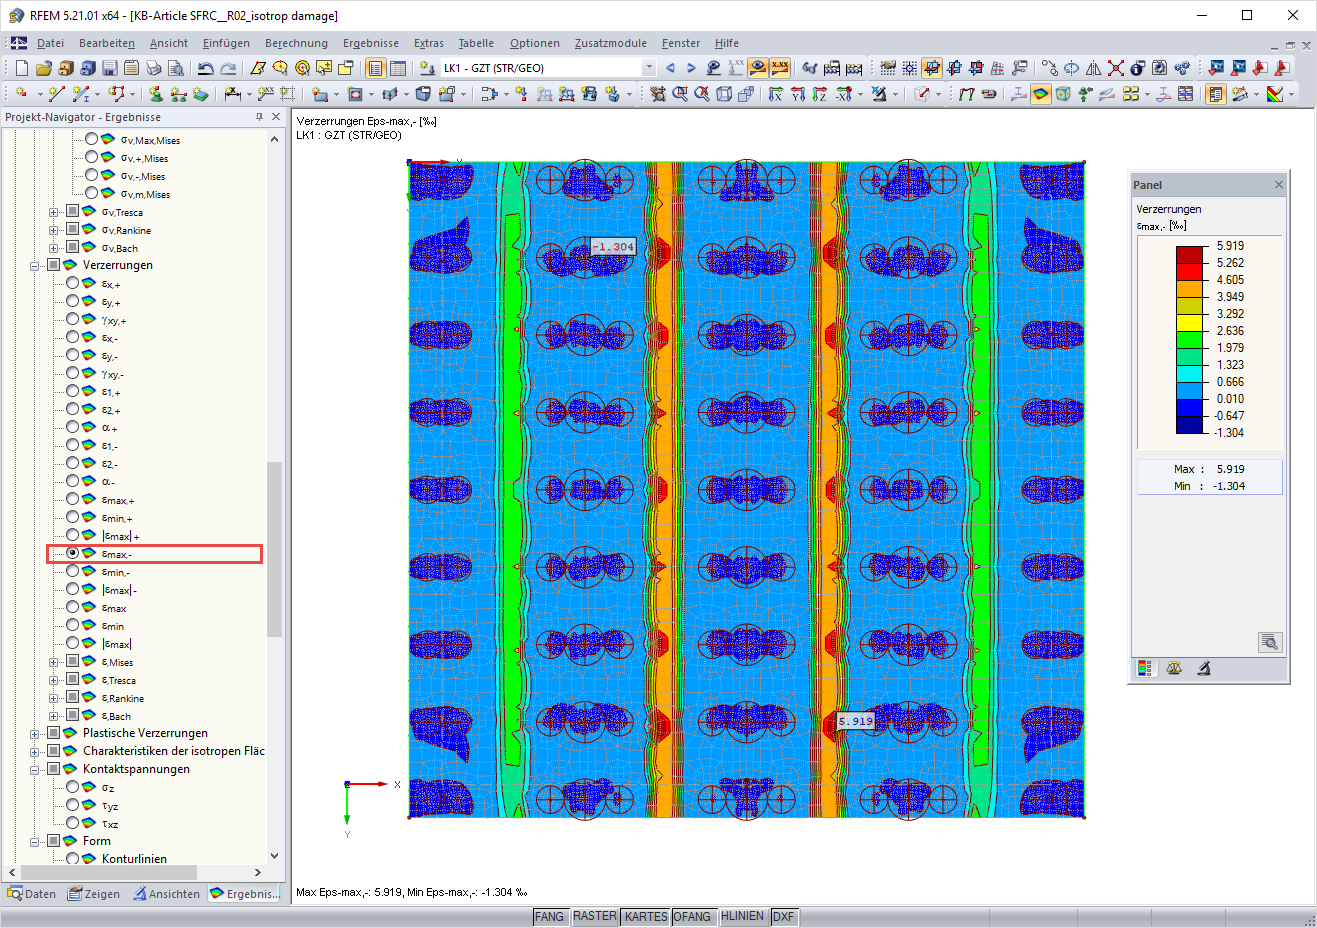Select the εmax,+ radio button
Viewport: 1317px width, 928px height.
point(73,499)
